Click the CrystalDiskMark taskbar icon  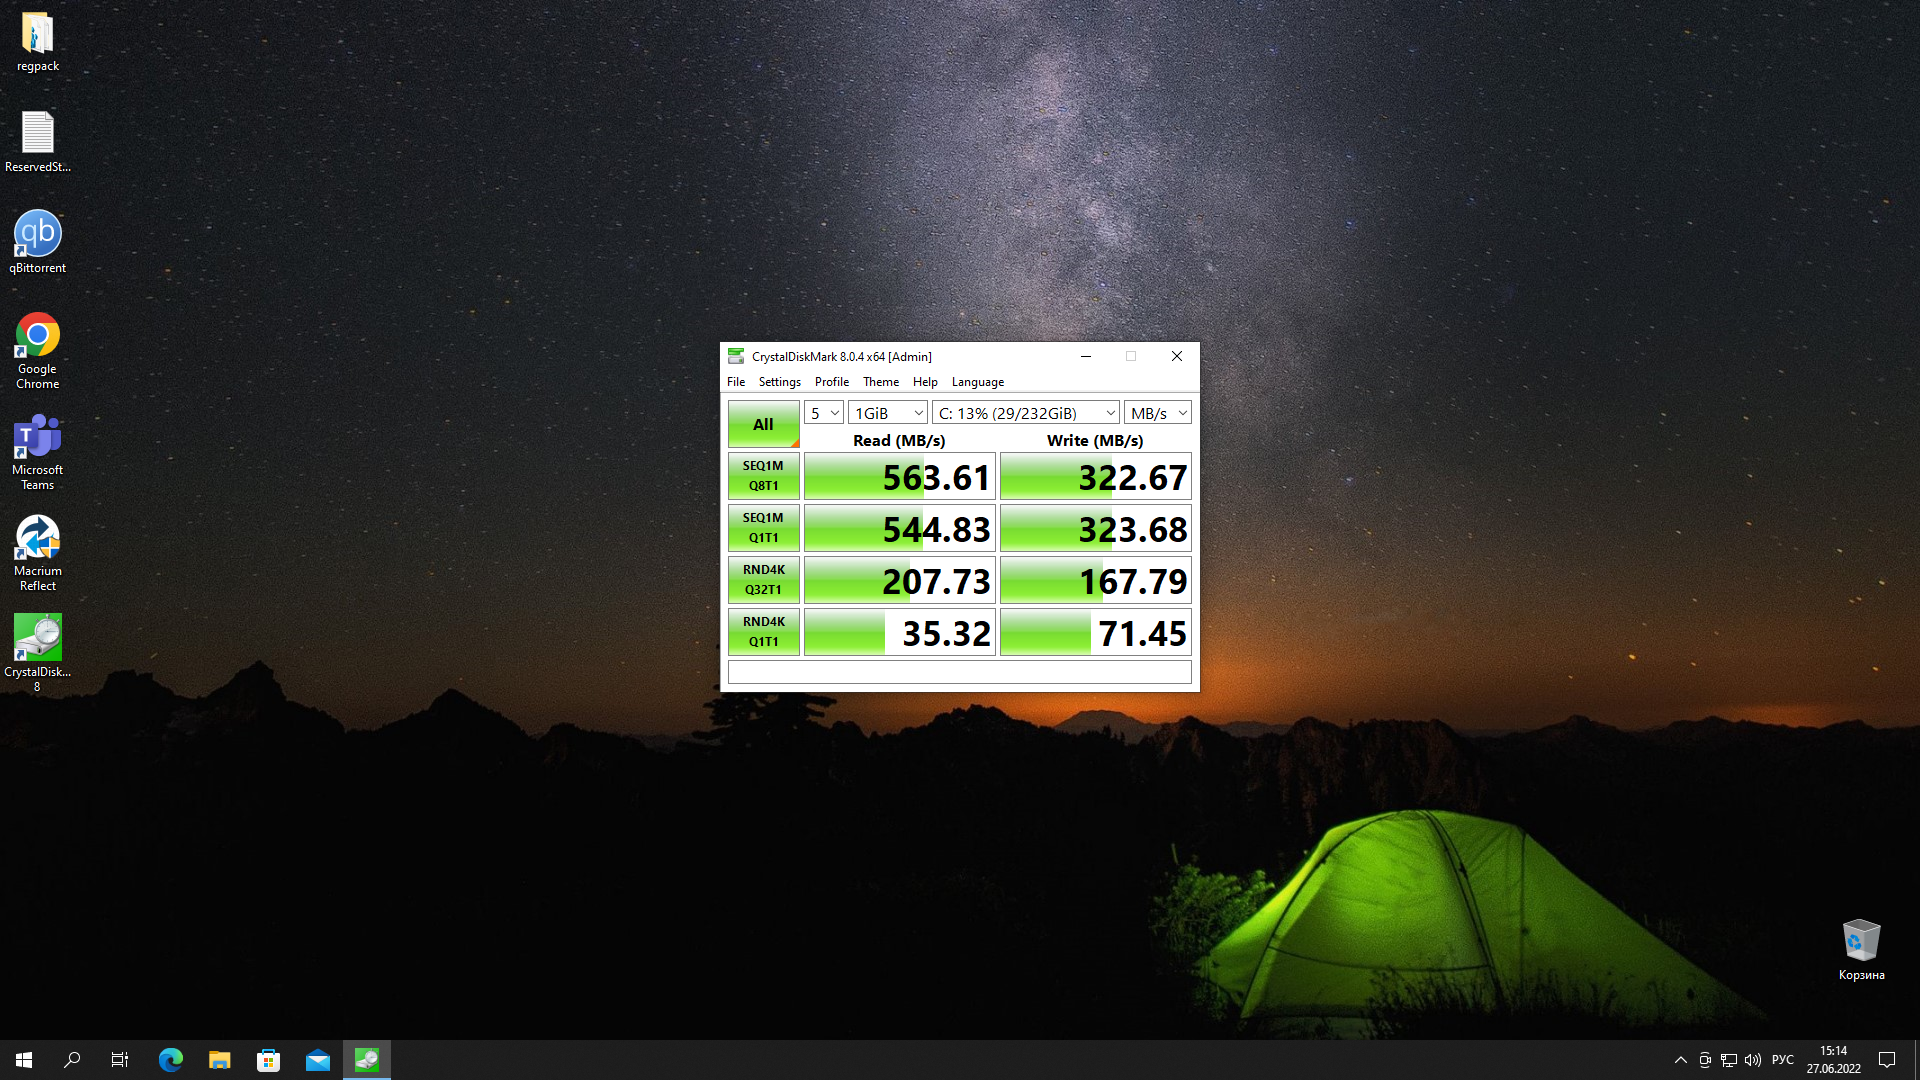[x=367, y=1060]
